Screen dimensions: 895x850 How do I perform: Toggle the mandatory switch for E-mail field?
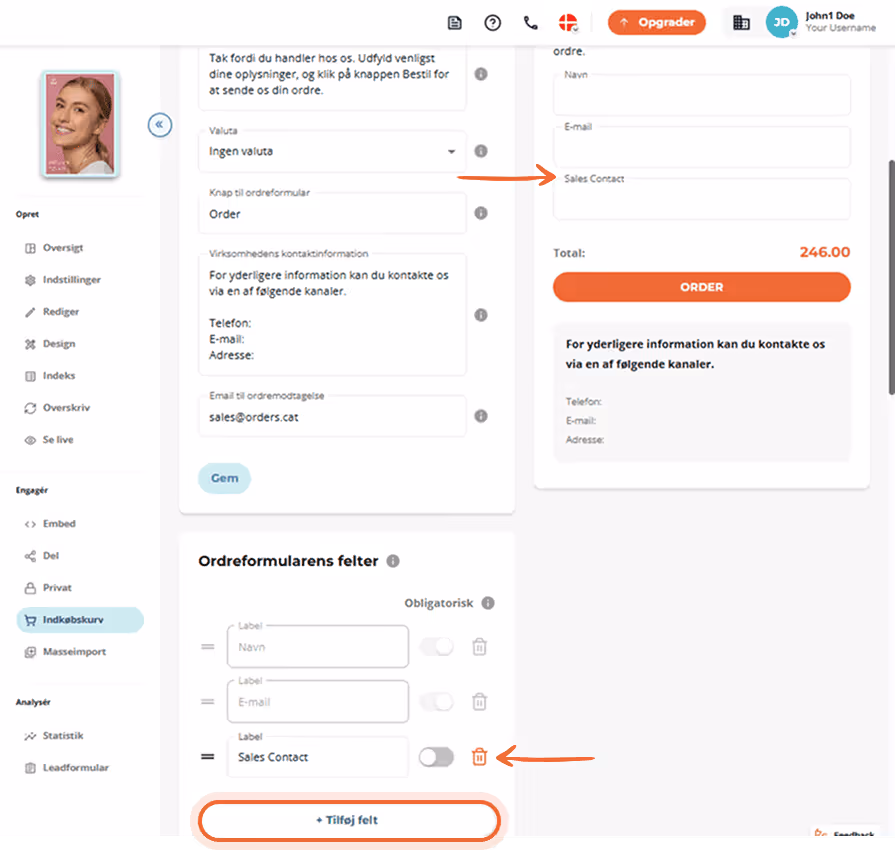[436, 702]
